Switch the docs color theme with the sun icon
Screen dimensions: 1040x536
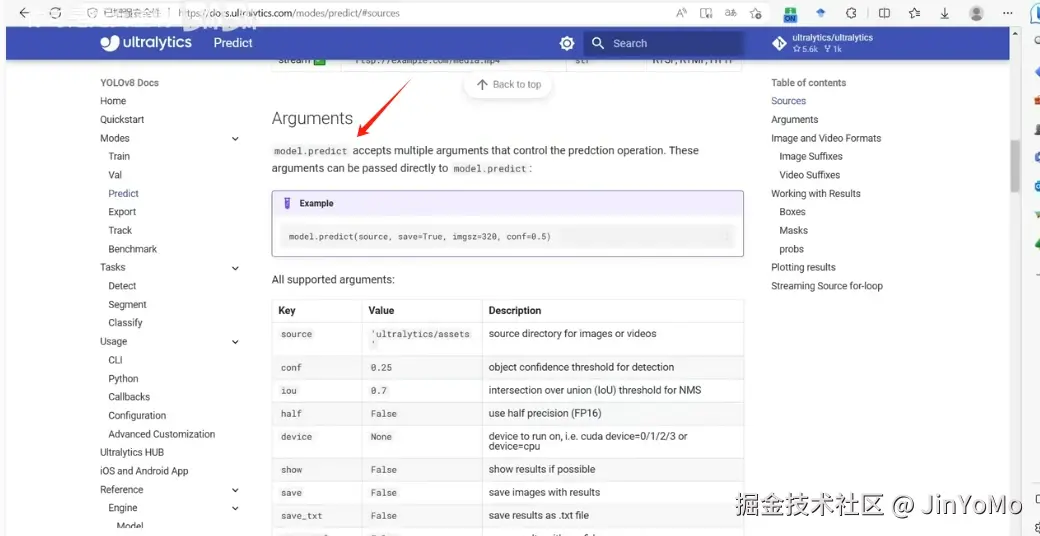566,43
